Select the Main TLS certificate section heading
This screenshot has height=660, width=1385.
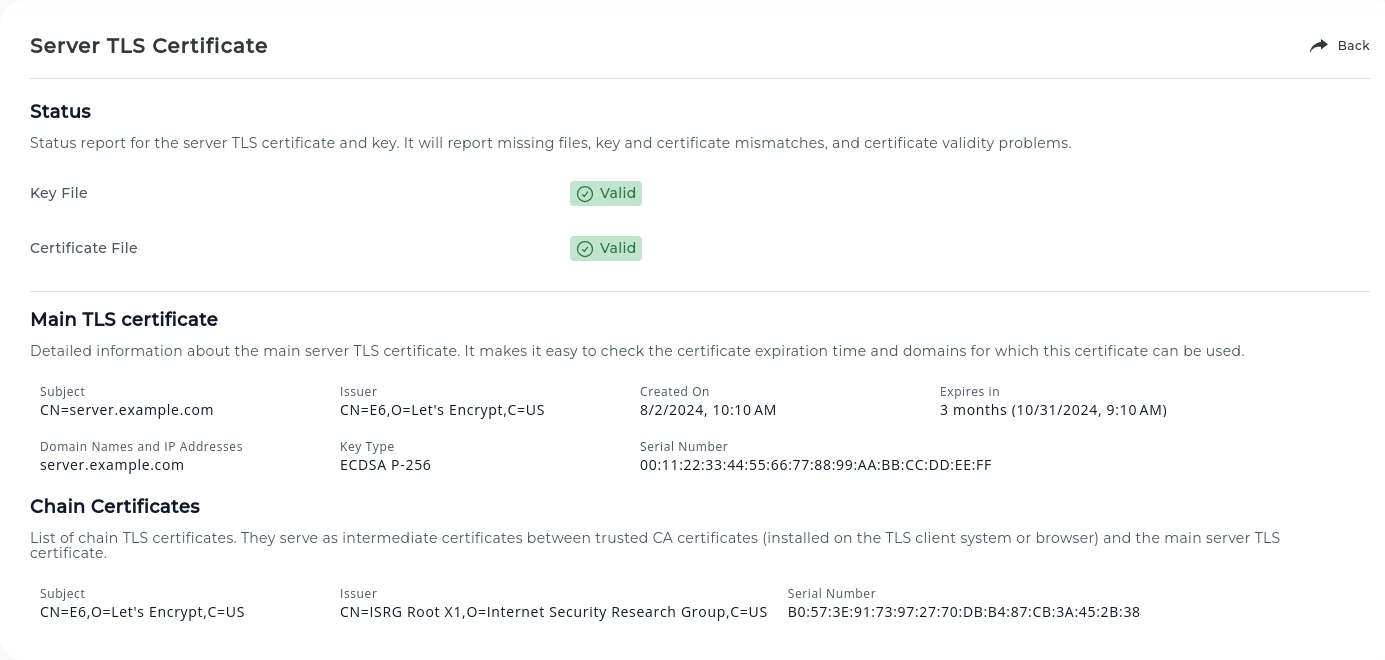pyautogui.click(x=124, y=319)
